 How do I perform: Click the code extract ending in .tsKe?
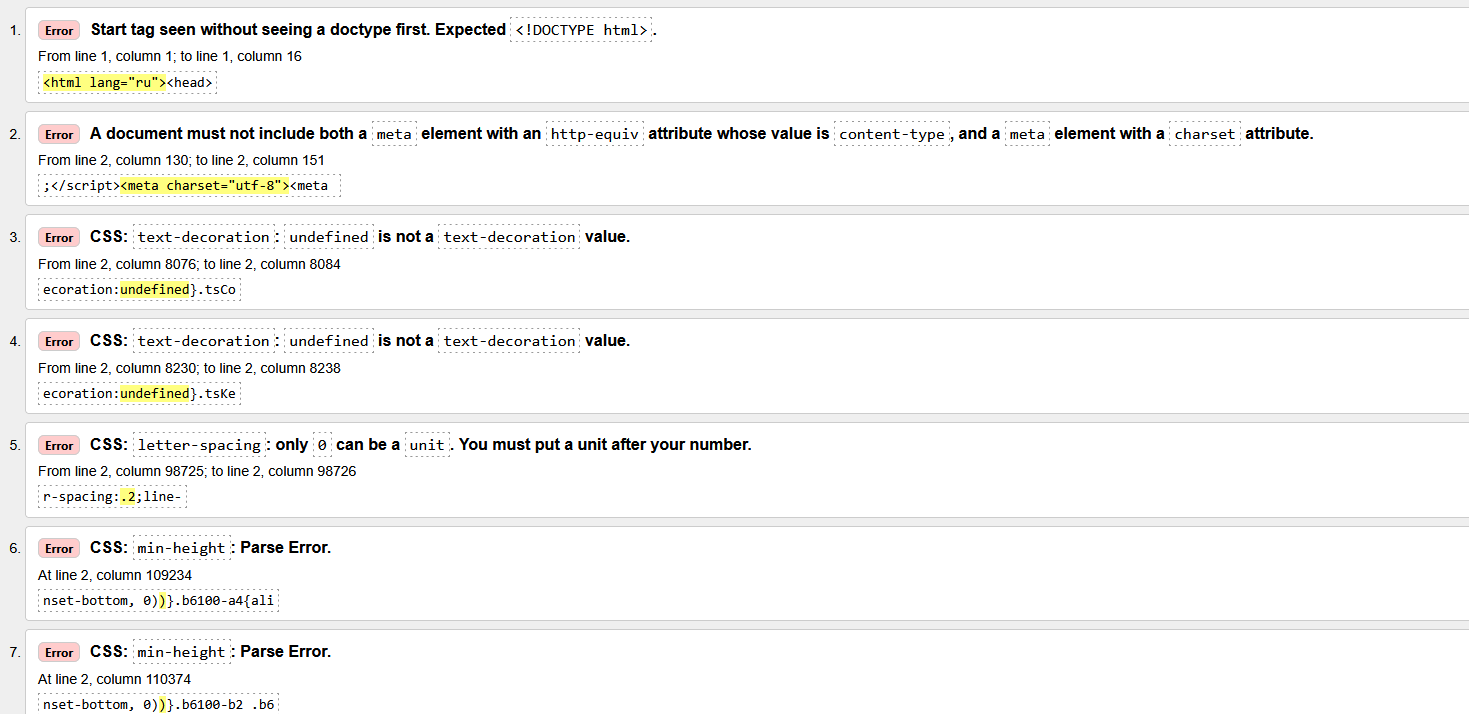coord(139,394)
